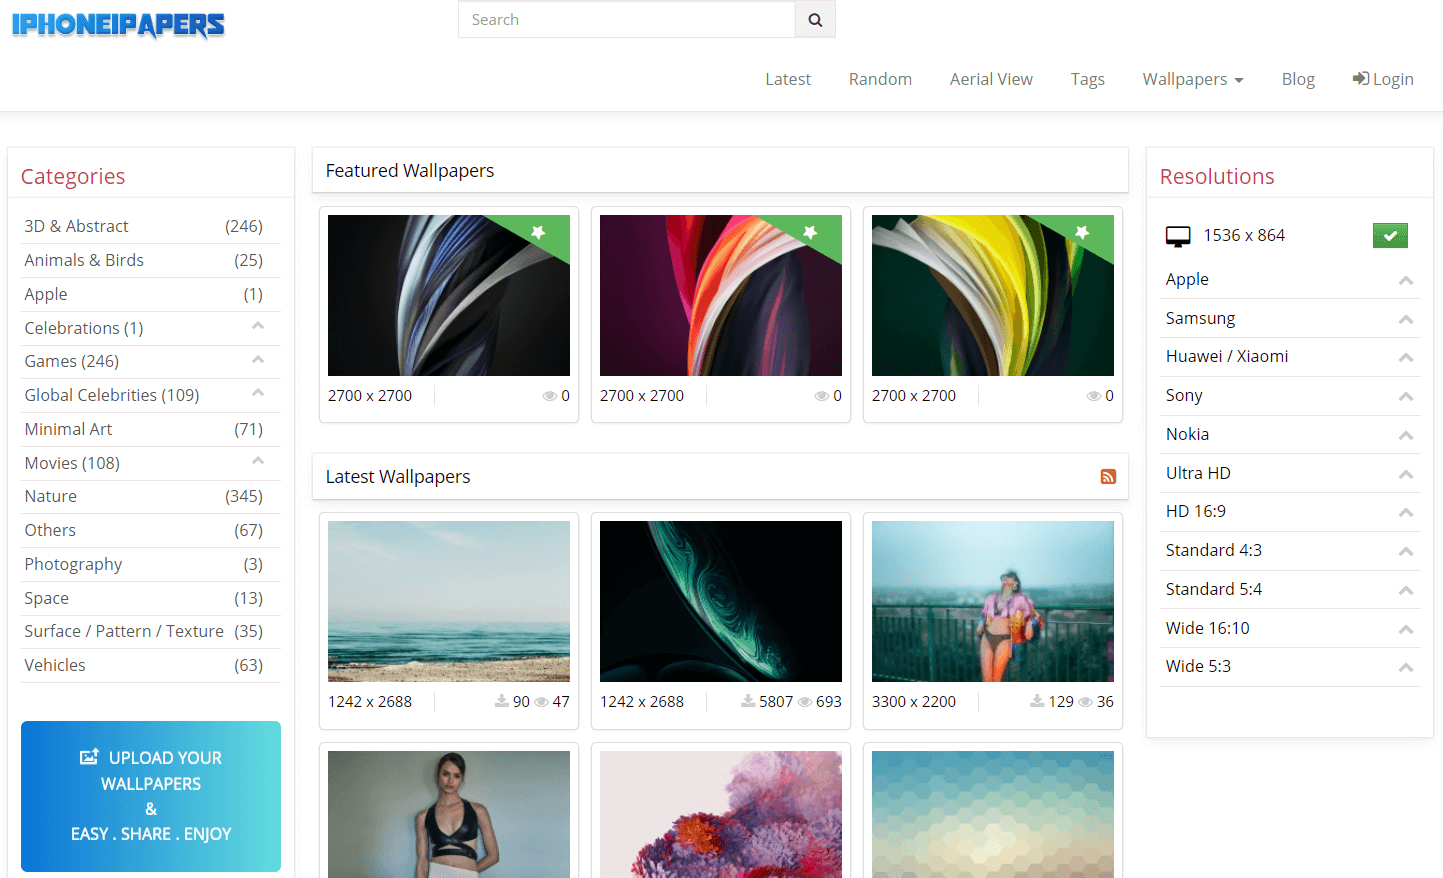Viewport: 1443px width, 878px height.
Task: Open the Blog page
Action: (x=1298, y=79)
